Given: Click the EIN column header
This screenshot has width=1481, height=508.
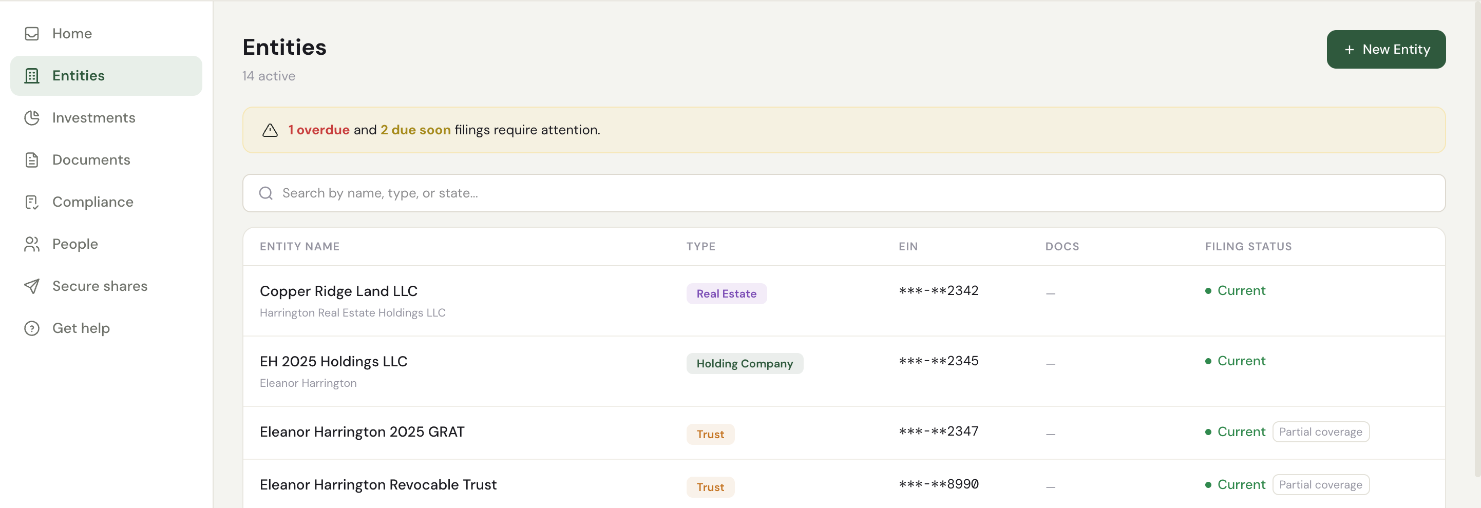Looking at the screenshot, I should click(x=908, y=246).
